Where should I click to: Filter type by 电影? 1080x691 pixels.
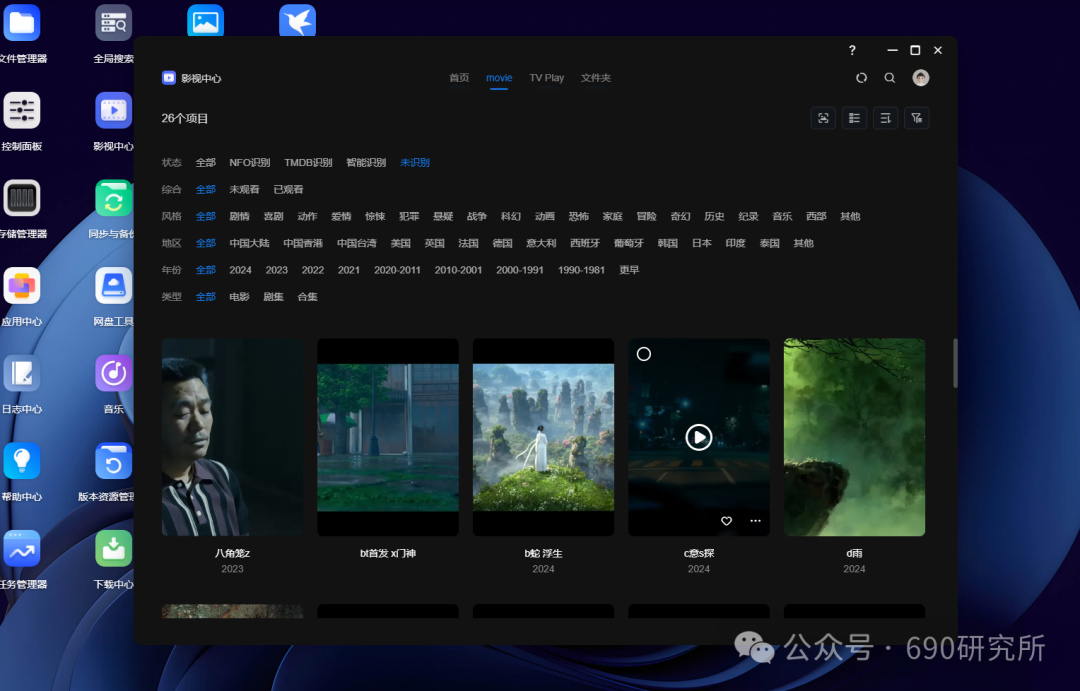pyautogui.click(x=239, y=297)
